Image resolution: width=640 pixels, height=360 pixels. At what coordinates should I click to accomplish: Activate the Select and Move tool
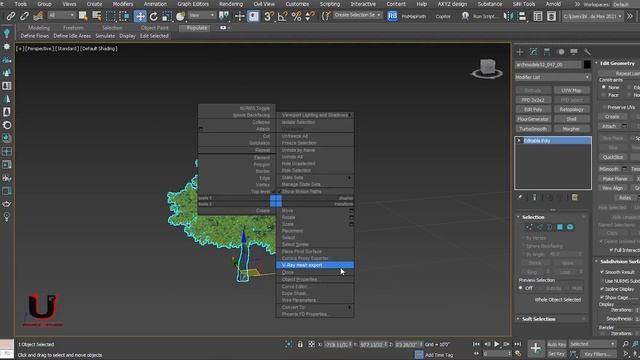[x=140, y=16]
